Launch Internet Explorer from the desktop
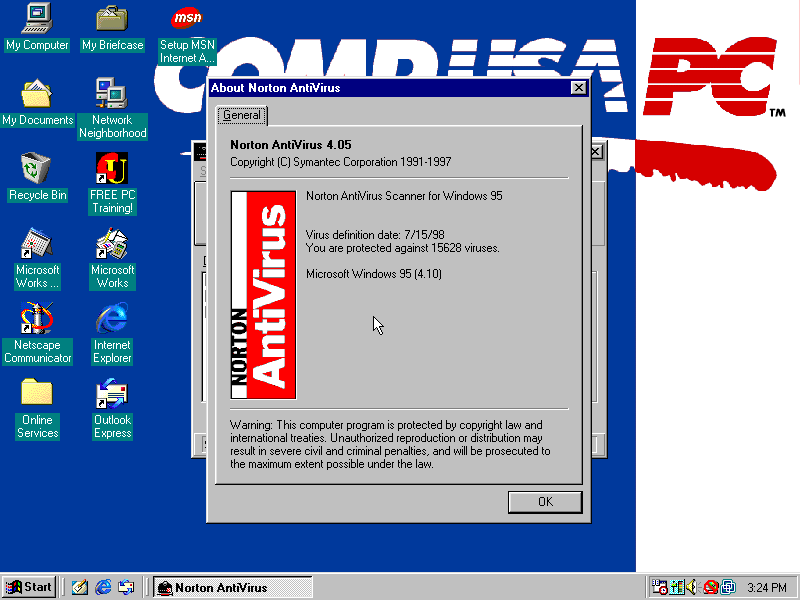Screen dimensions: 800x600 (x=111, y=325)
